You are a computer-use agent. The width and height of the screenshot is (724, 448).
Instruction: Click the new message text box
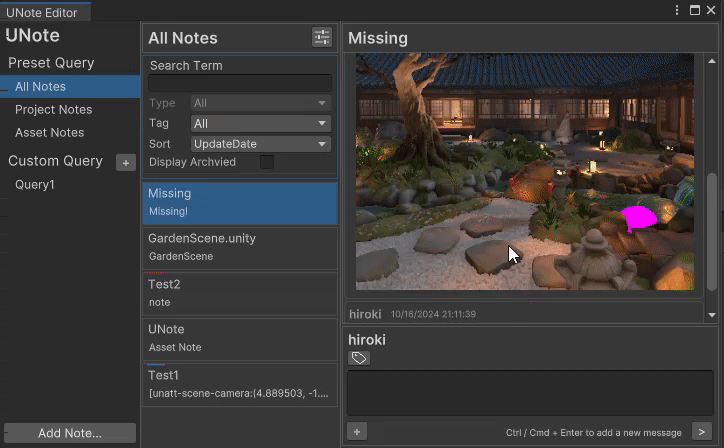click(x=530, y=393)
